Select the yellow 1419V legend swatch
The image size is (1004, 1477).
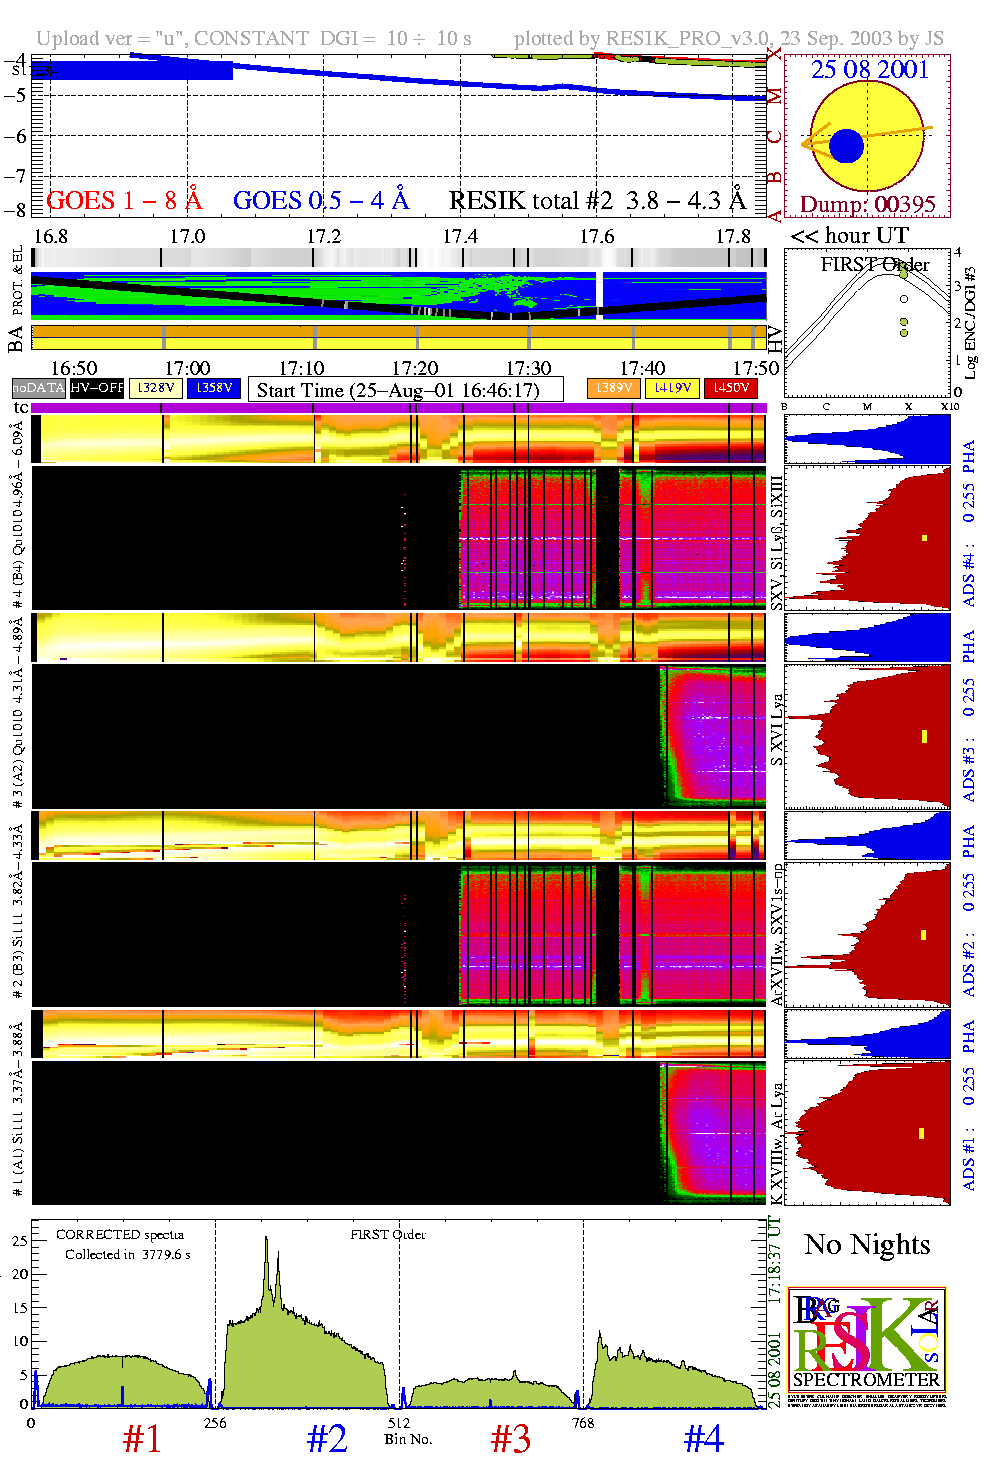click(x=672, y=388)
